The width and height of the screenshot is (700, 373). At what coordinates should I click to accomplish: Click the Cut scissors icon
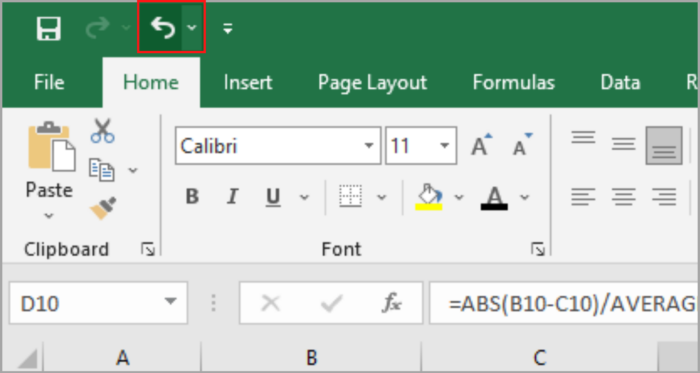(x=103, y=130)
